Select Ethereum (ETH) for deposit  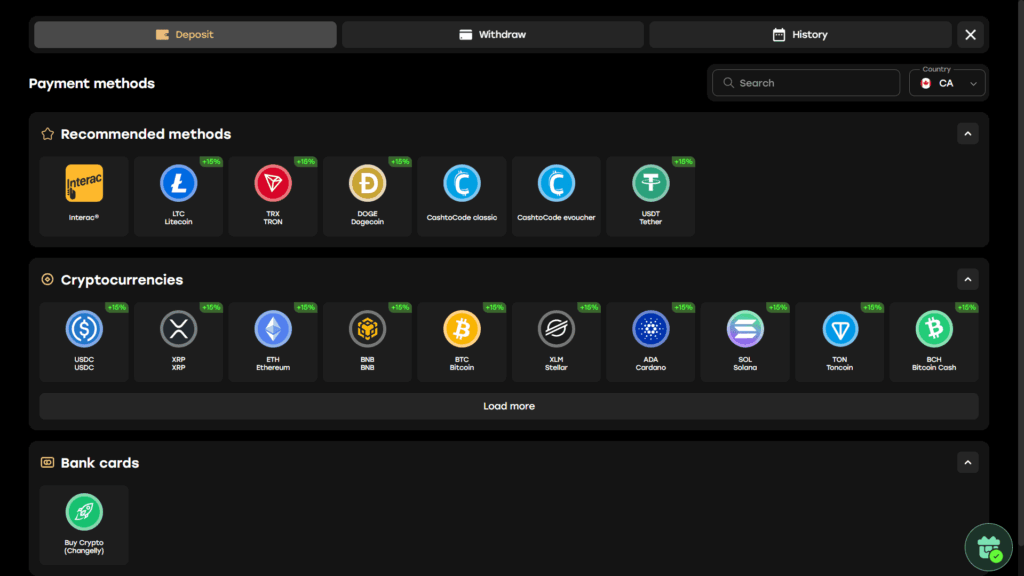tap(273, 342)
